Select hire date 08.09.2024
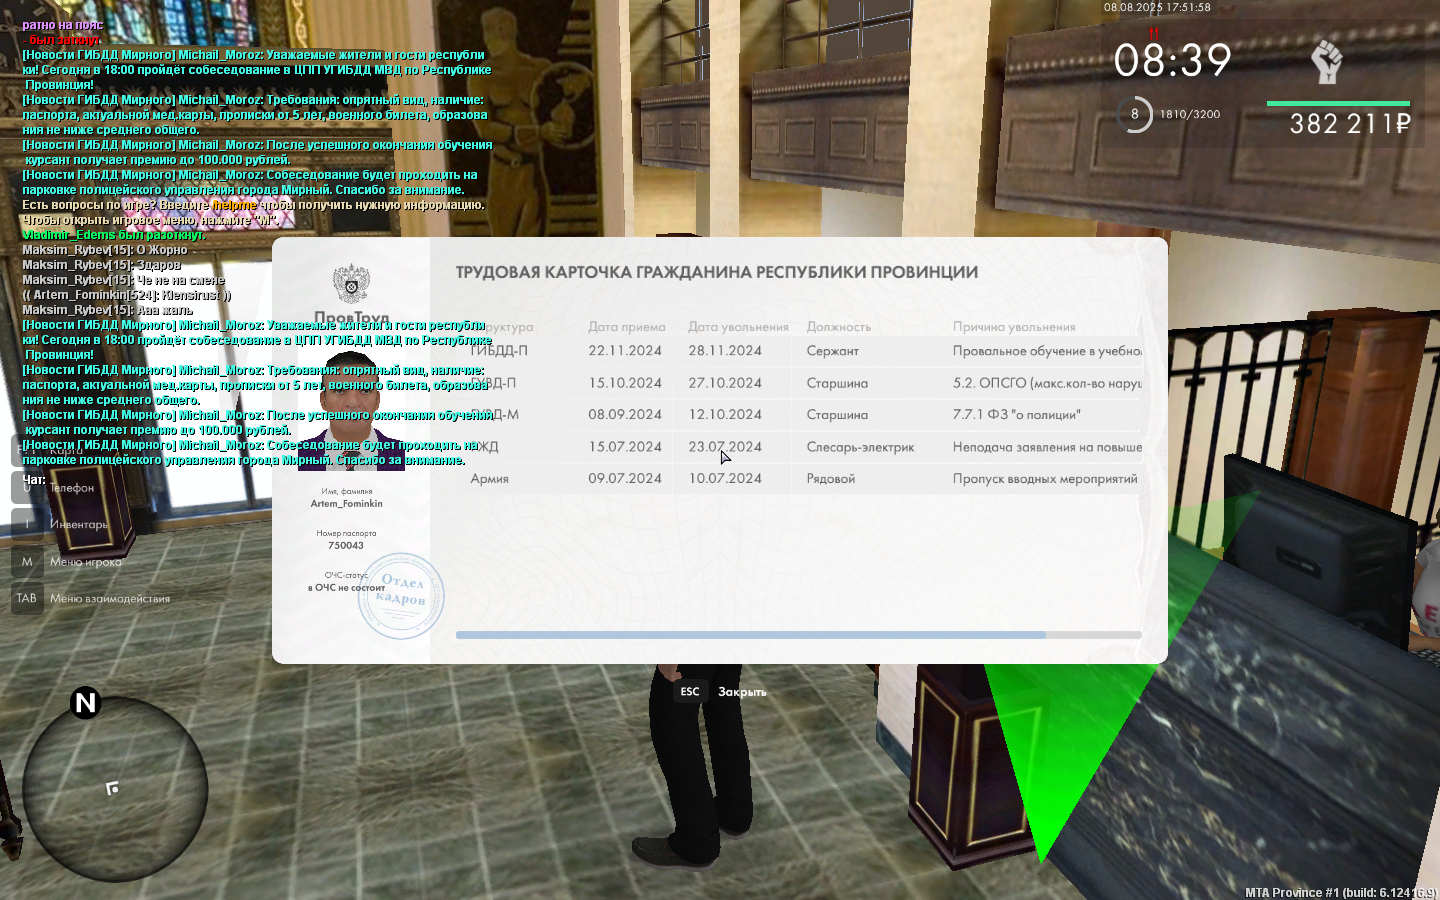Viewport: 1440px width, 900px height. point(625,415)
